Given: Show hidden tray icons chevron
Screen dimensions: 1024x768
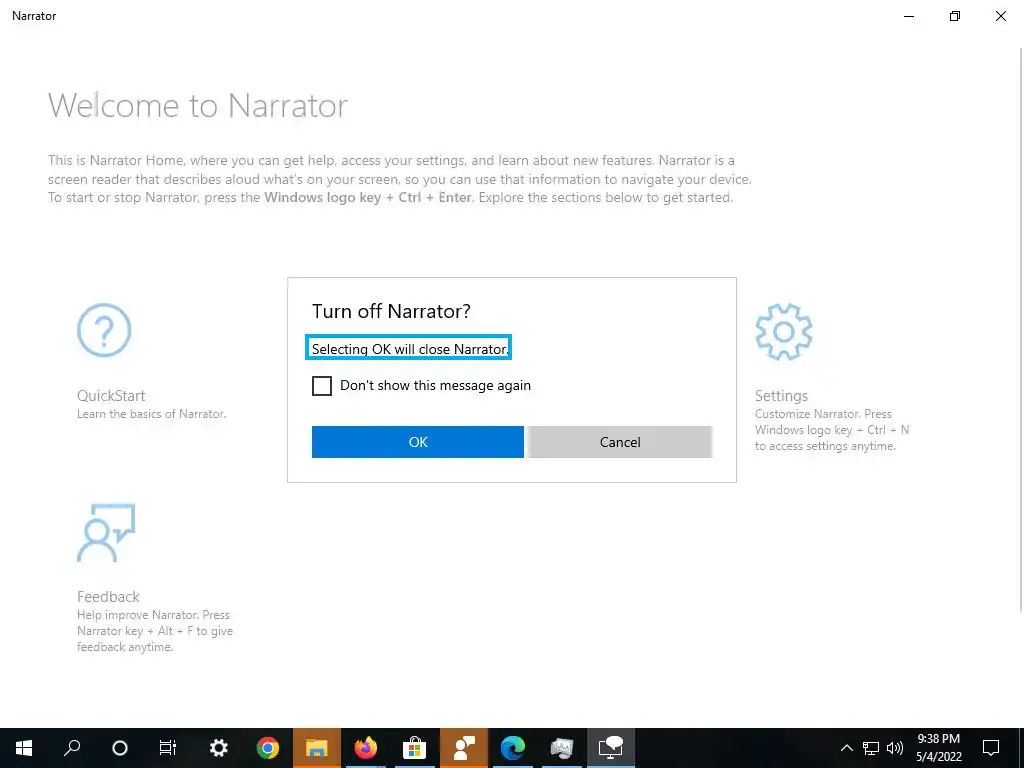Looking at the screenshot, I should (846, 748).
